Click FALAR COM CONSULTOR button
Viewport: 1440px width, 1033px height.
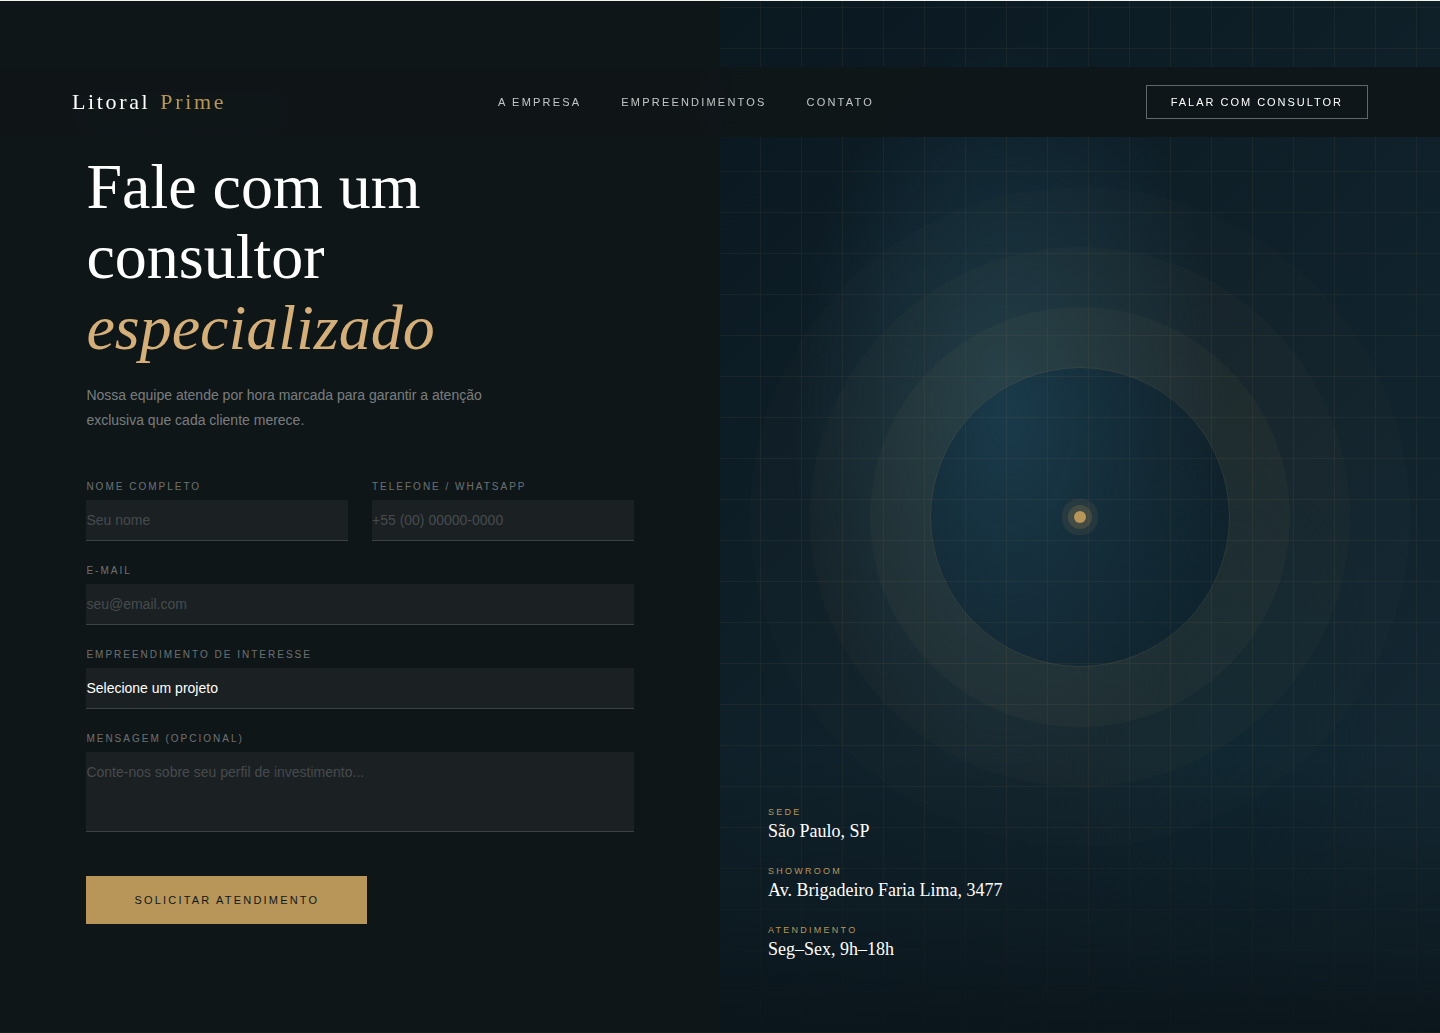pos(1256,102)
